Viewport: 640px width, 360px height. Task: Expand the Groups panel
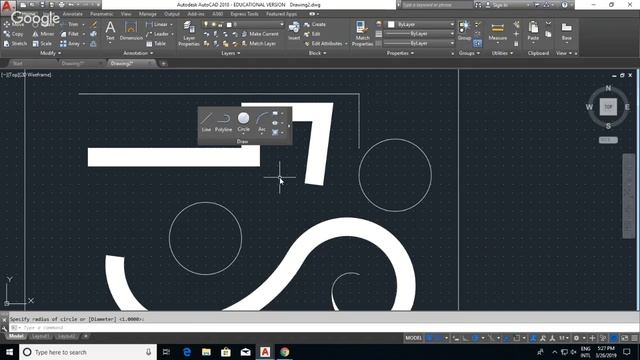(x=469, y=53)
